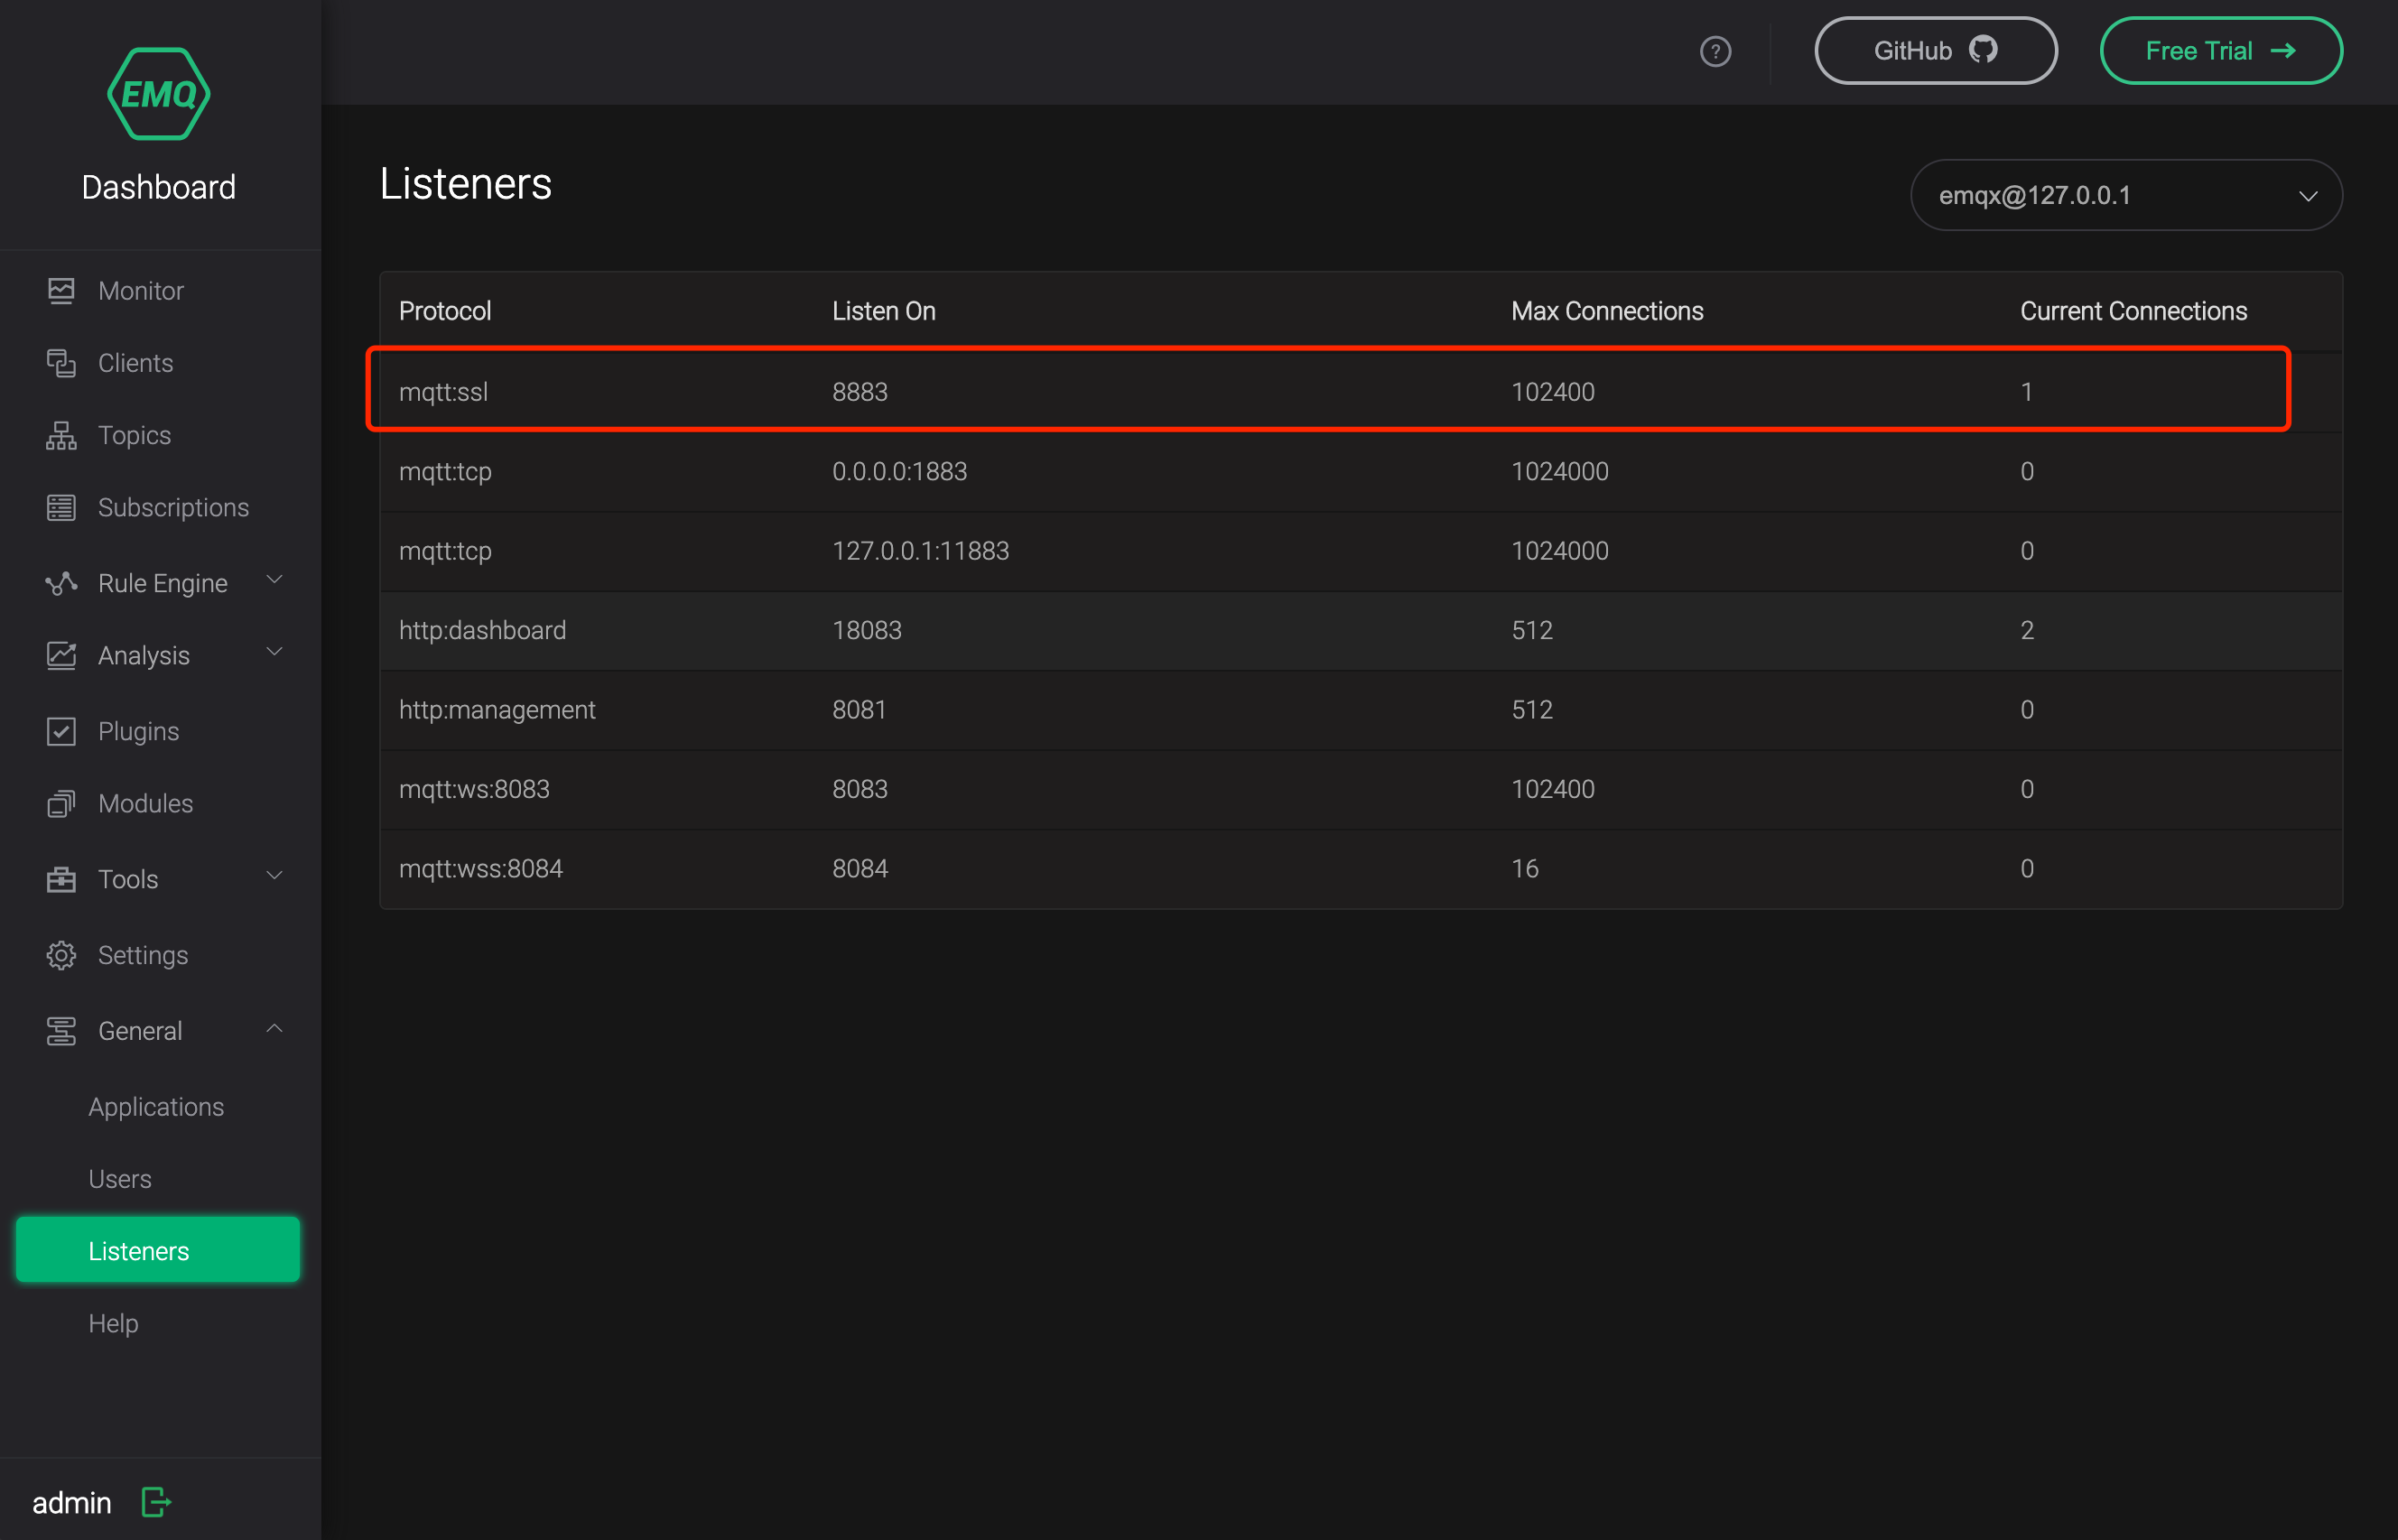Click the Plugins icon in sidebar

58,730
